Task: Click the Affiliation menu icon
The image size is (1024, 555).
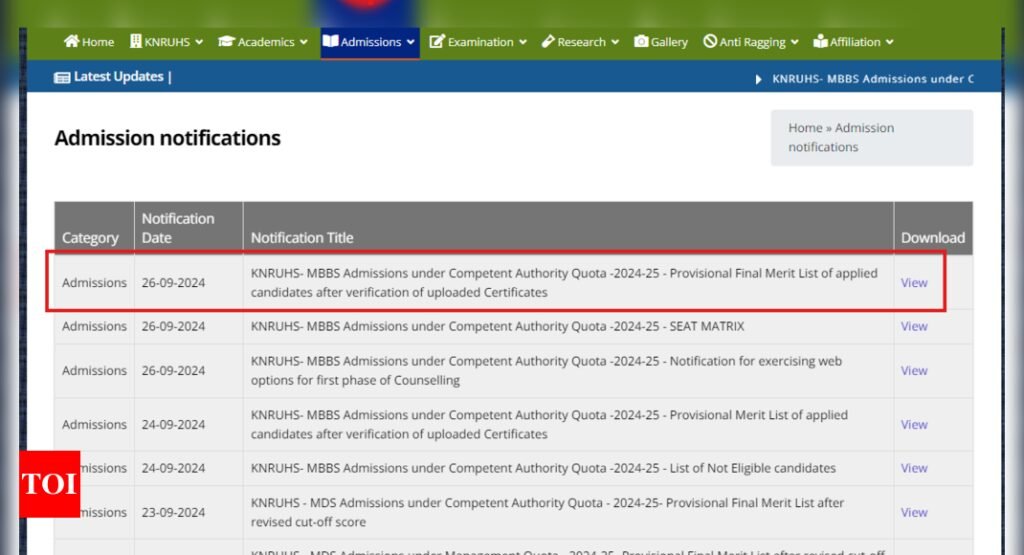Action: click(821, 42)
